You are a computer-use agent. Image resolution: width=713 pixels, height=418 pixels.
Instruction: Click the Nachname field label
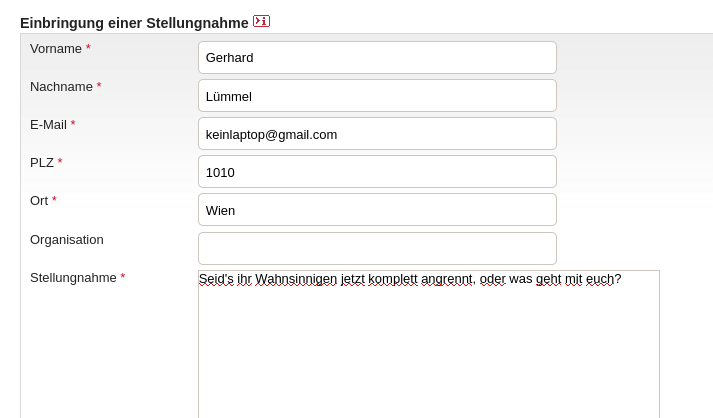tap(61, 87)
